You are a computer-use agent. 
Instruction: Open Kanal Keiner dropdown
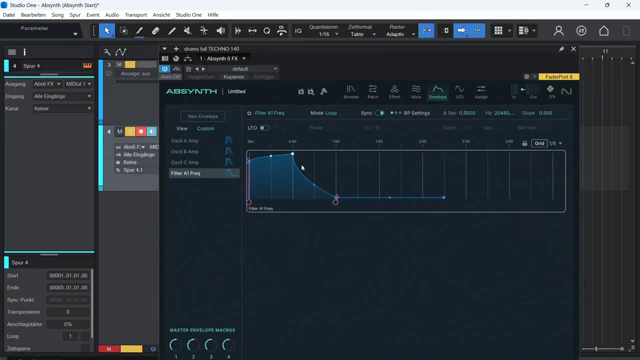click(62, 109)
